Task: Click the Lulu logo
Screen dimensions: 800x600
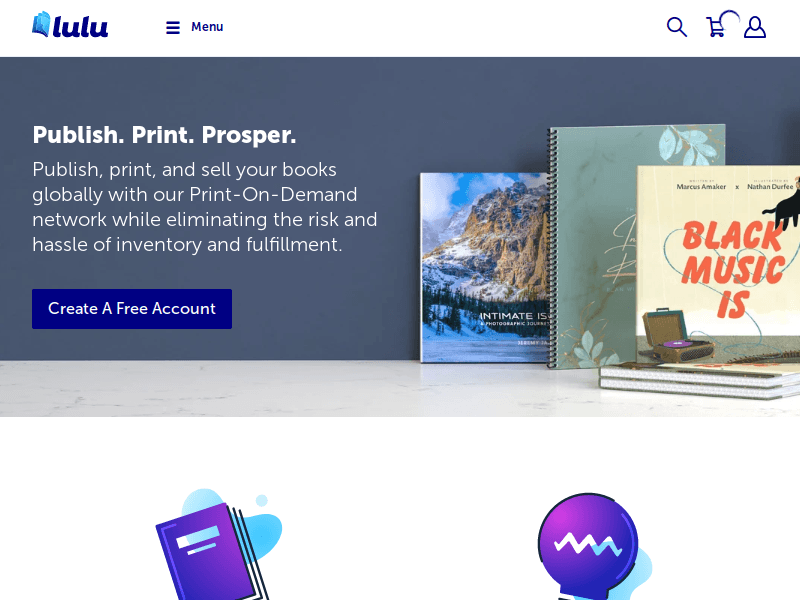Action: pos(70,25)
